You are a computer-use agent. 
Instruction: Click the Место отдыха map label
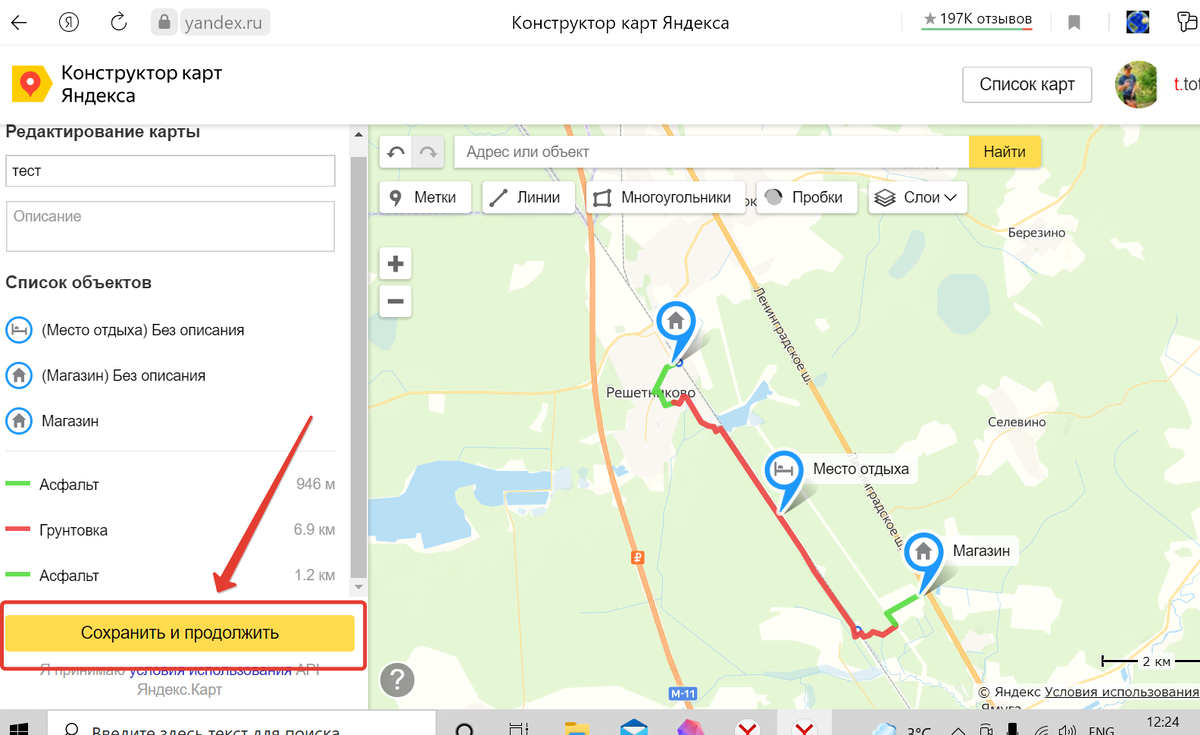coord(861,468)
